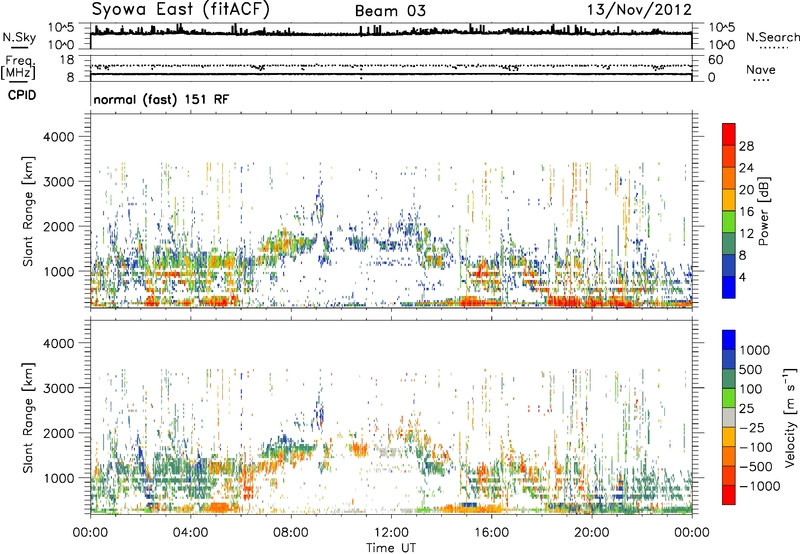Click the date '13/Nov/2012' in the header
800x554 pixels.
click(640, 10)
